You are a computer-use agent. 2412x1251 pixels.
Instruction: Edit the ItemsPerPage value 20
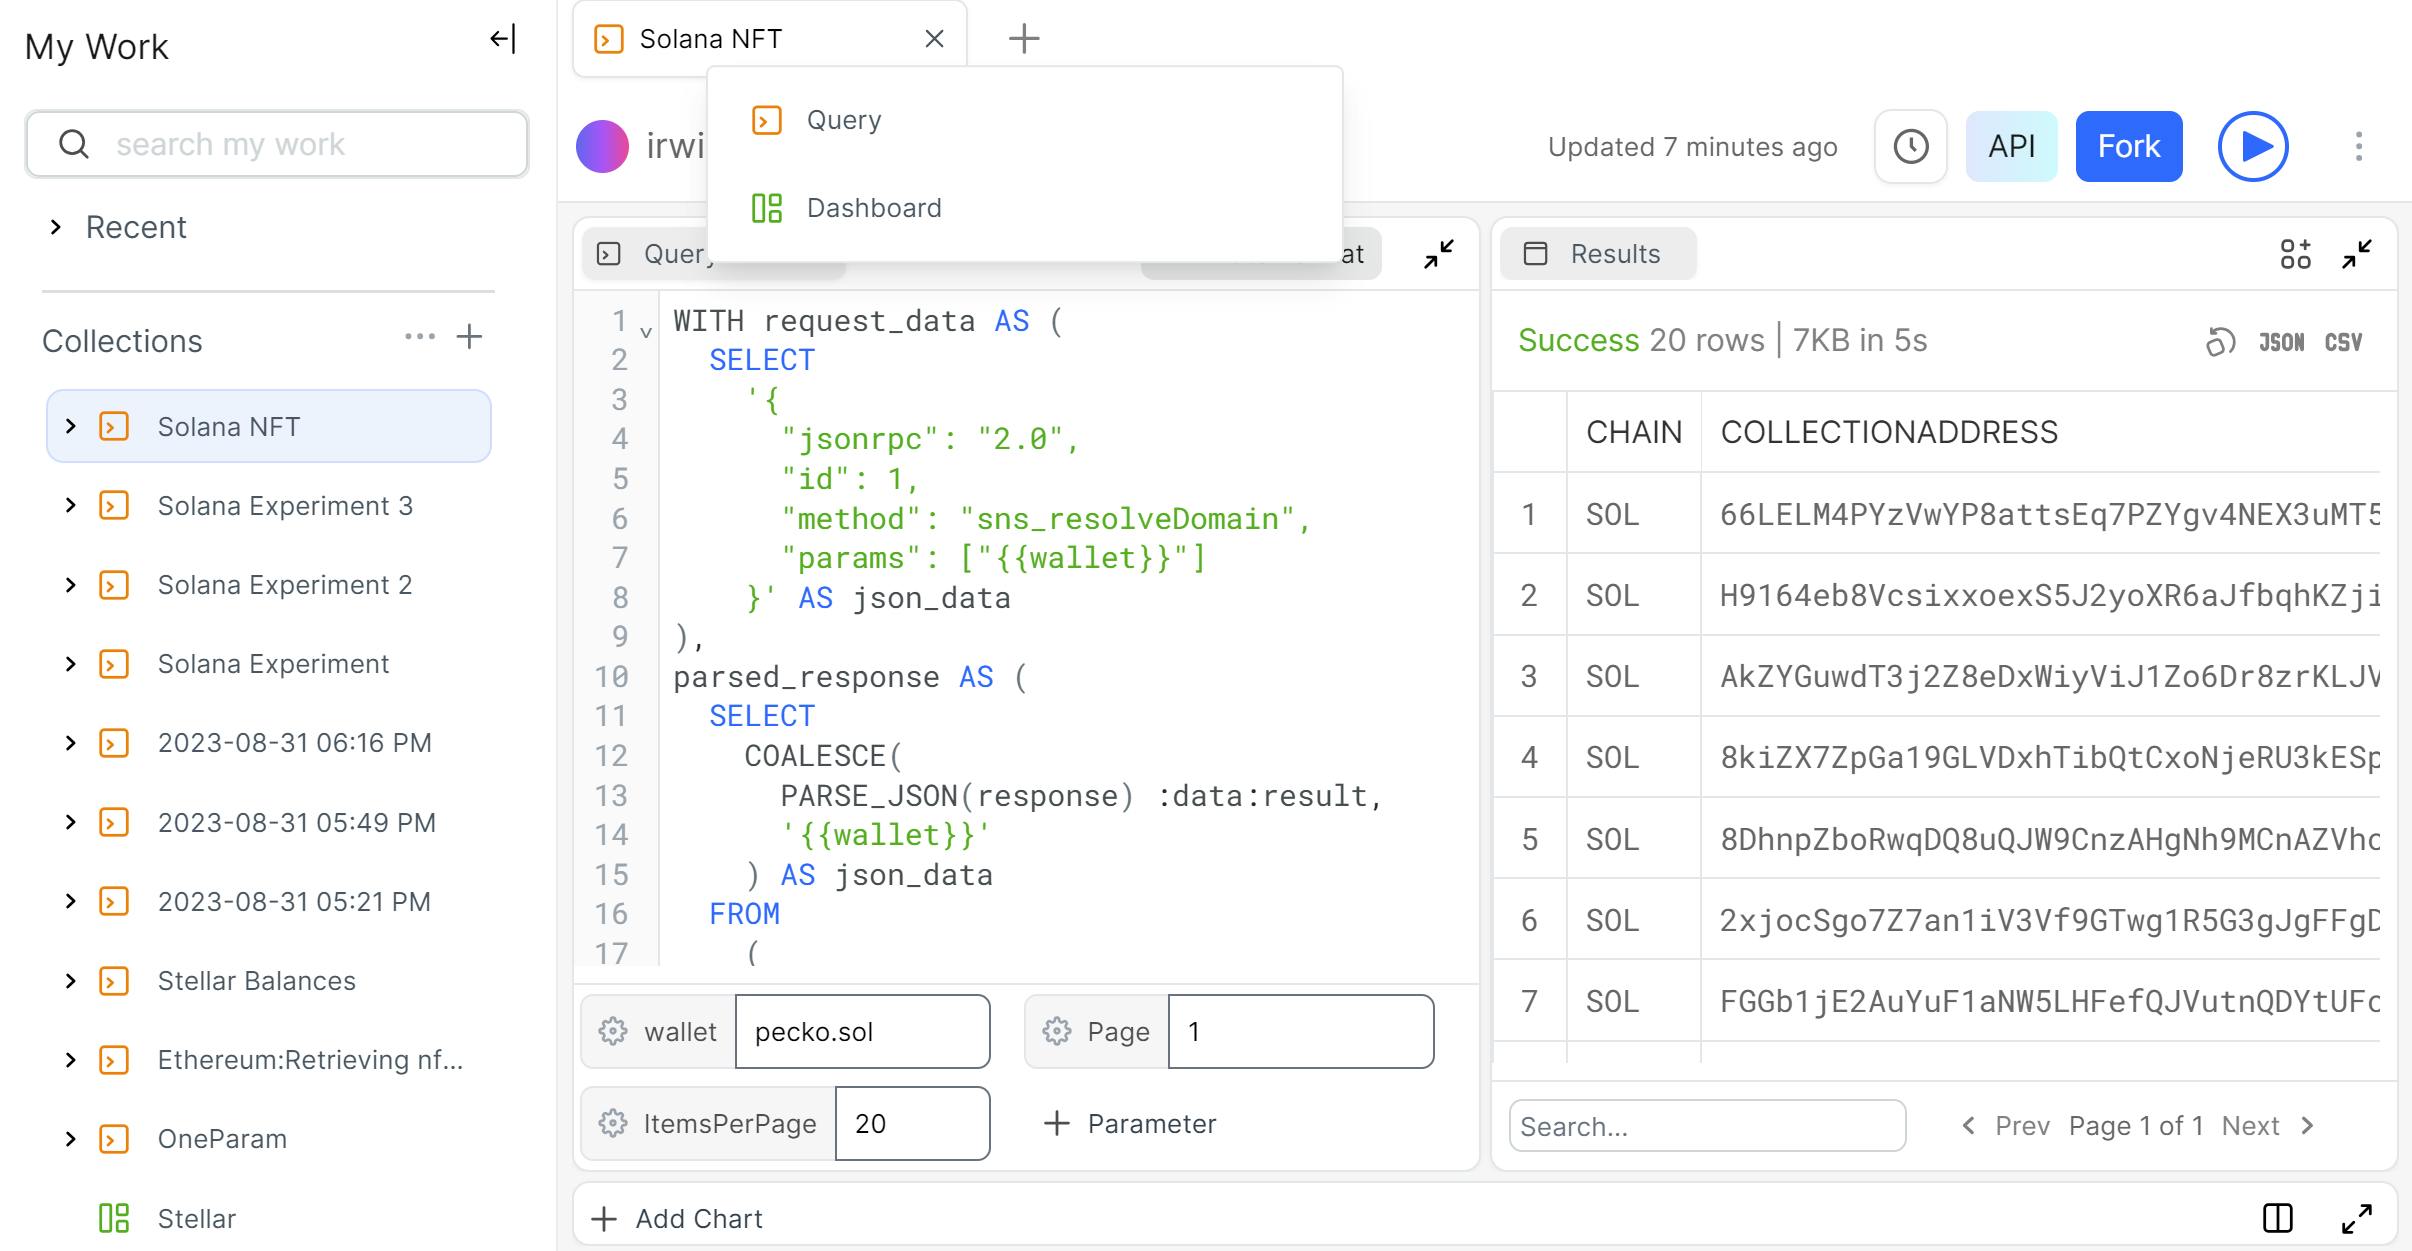click(912, 1123)
